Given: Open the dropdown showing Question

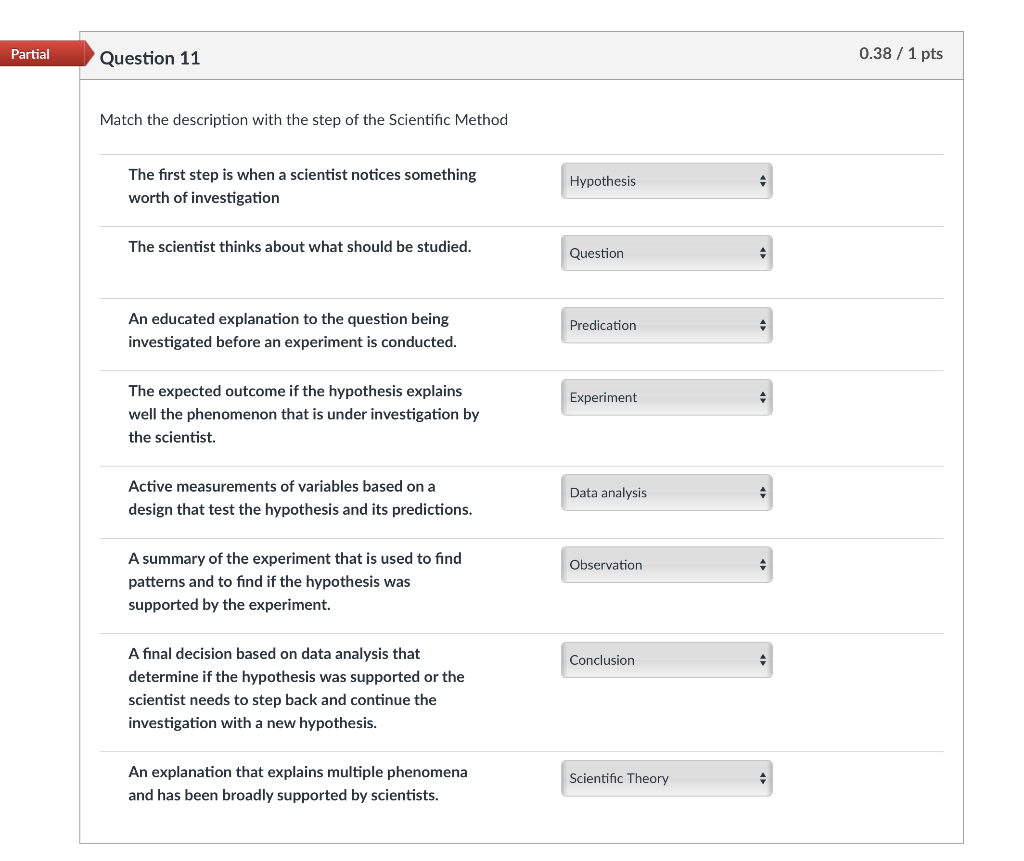Looking at the screenshot, I should [x=666, y=253].
